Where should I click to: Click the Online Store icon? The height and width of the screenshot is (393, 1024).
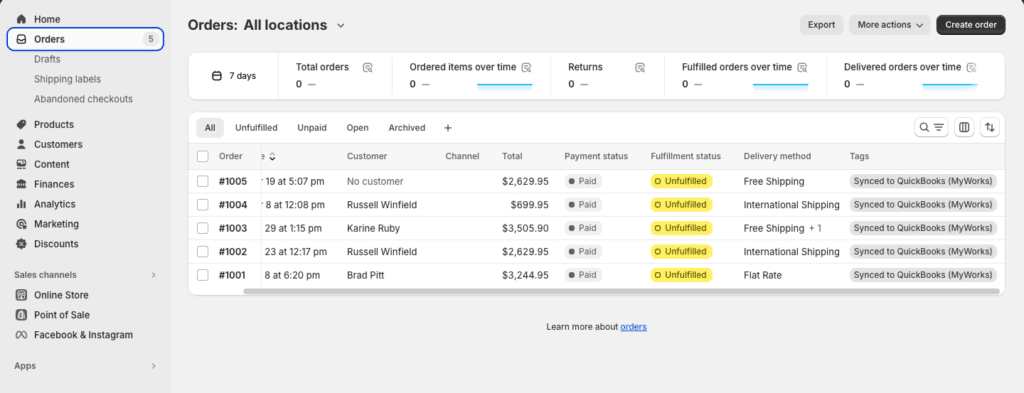pos(22,295)
